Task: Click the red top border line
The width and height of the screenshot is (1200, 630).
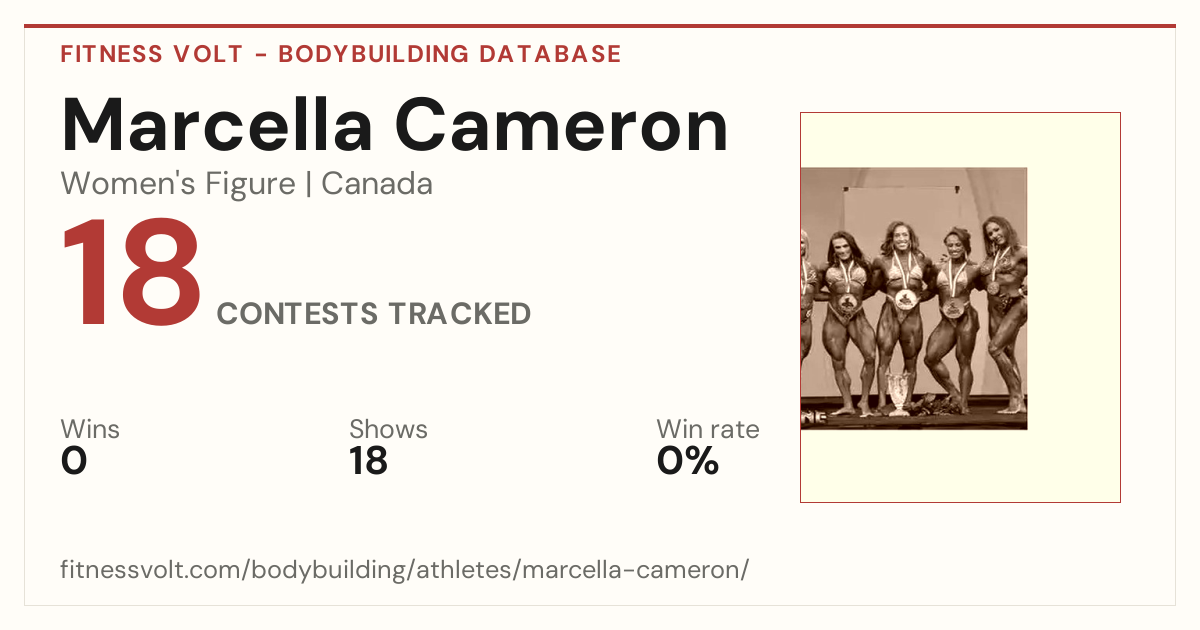Action: (x=600, y=26)
